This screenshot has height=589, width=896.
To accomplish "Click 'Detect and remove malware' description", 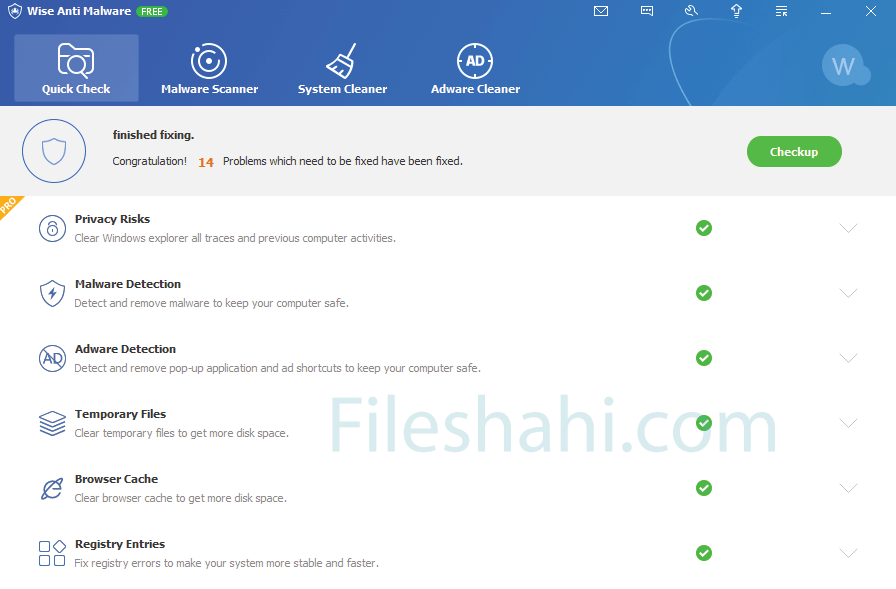I will click(211, 303).
